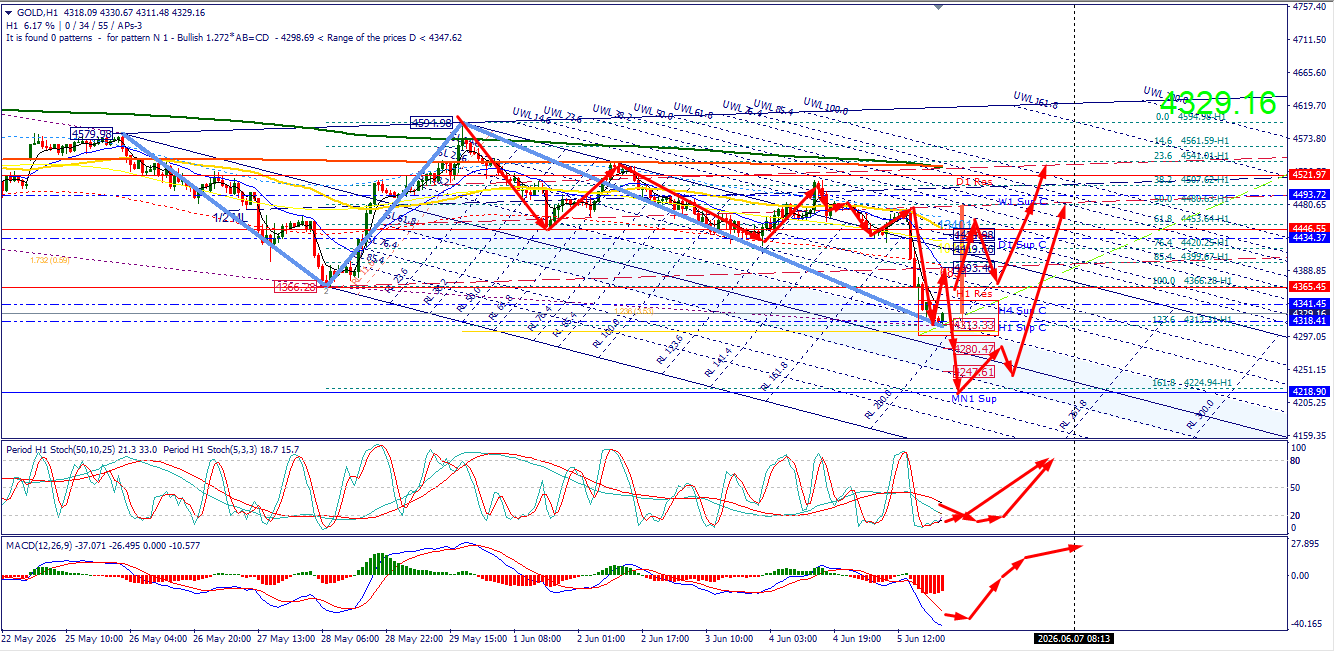Click the GOLD,H1 chart title text
The width and height of the screenshot is (1334, 652).
[x=37, y=12]
